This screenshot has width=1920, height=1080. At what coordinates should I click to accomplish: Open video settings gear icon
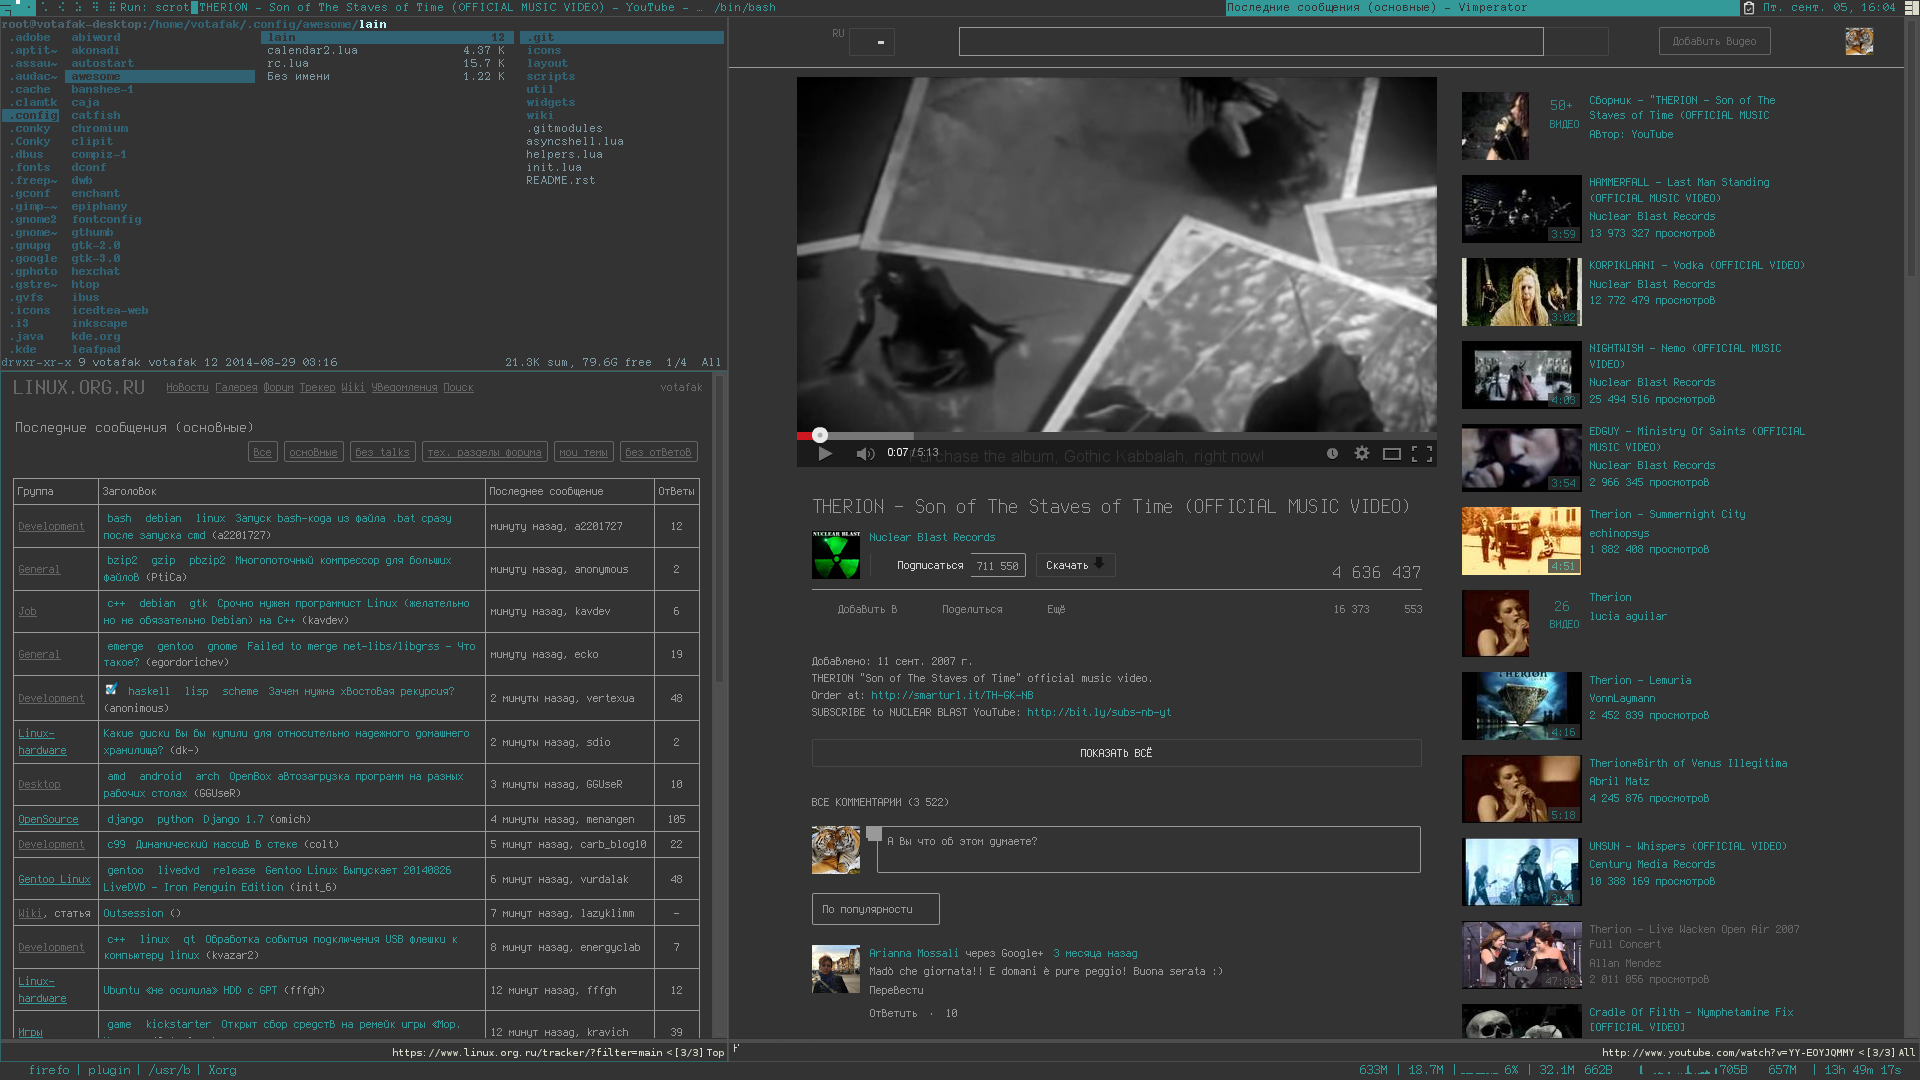(x=1362, y=453)
